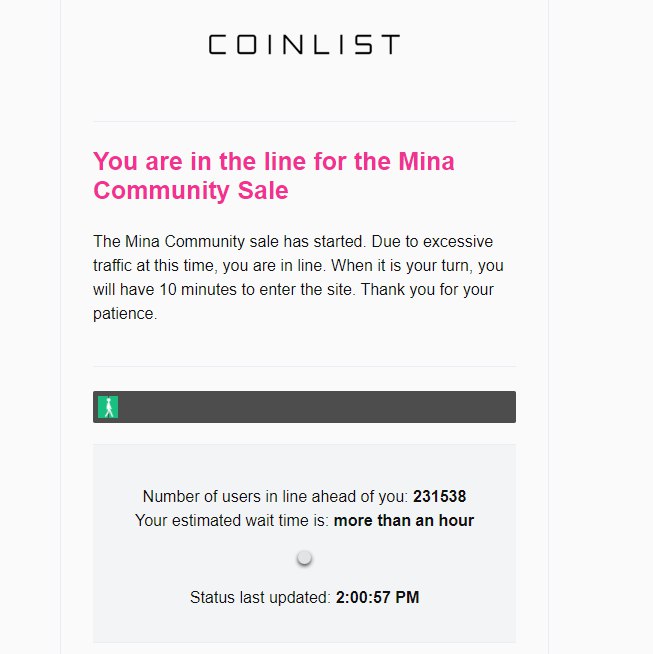Click the letter C in the COINLIST logo
Image resolution: width=653 pixels, height=654 pixels.
pyautogui.click(x=217, y=44)
